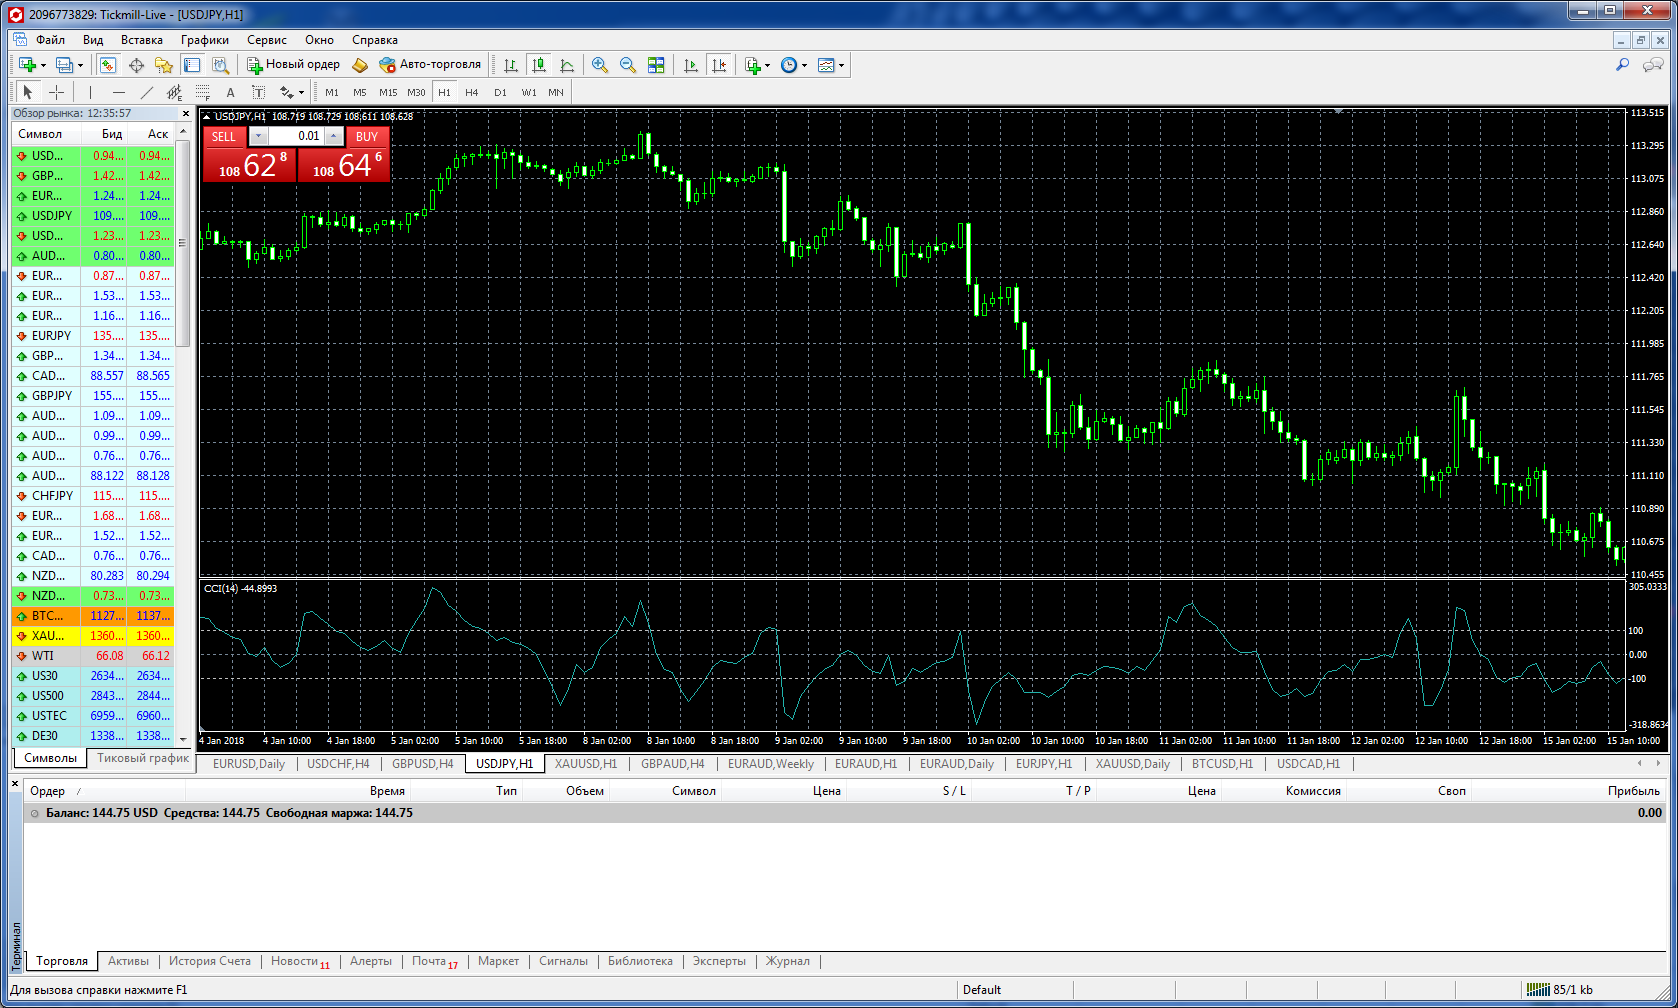Click the Новый ордер button
Viewport: 1678px width, 1008px height.
point(294,65)
